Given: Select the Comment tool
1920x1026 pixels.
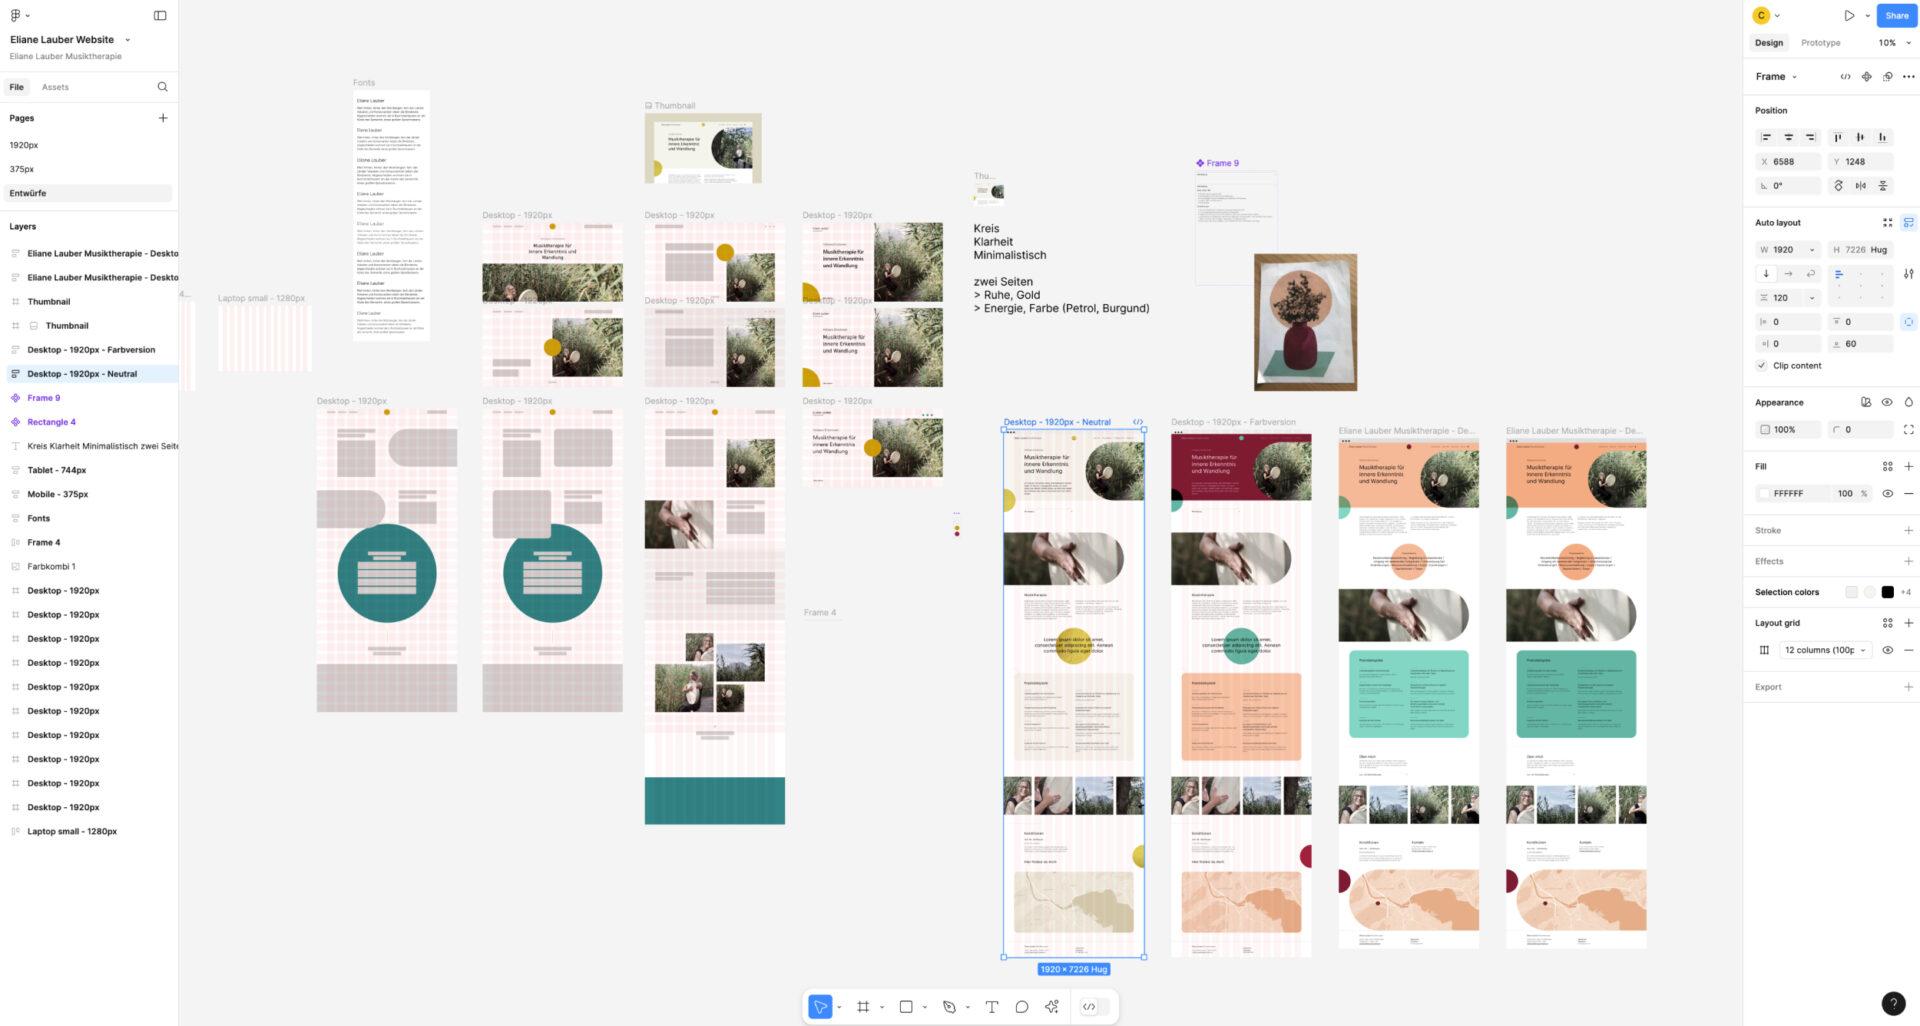Looking at the screenshot, I should click(x=1021, y=1007).
